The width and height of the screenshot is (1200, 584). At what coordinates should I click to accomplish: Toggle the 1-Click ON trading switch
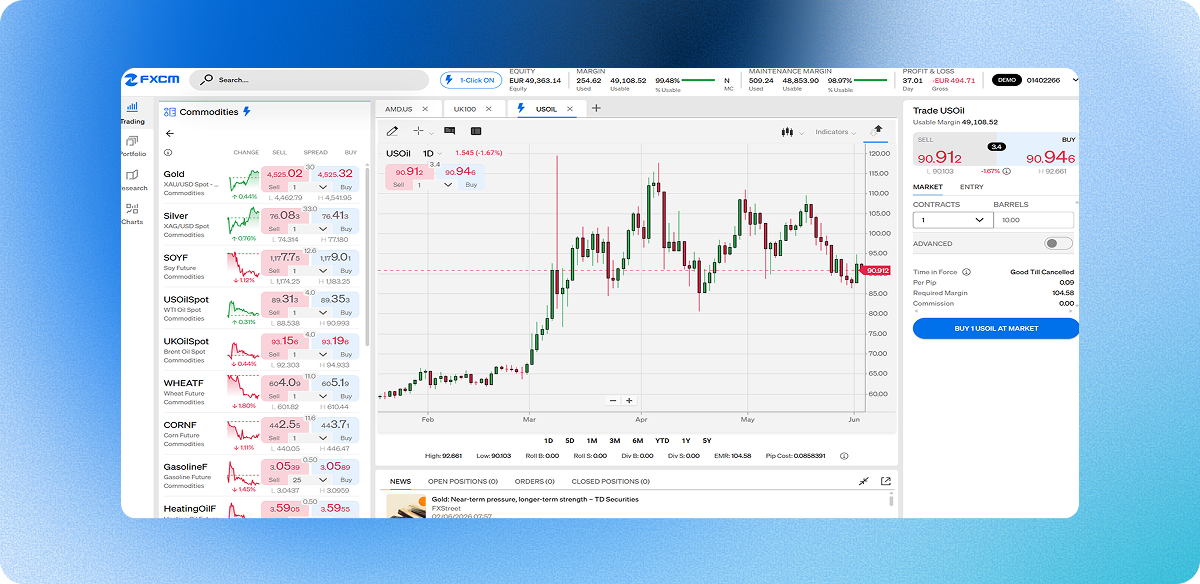point(471,80)
